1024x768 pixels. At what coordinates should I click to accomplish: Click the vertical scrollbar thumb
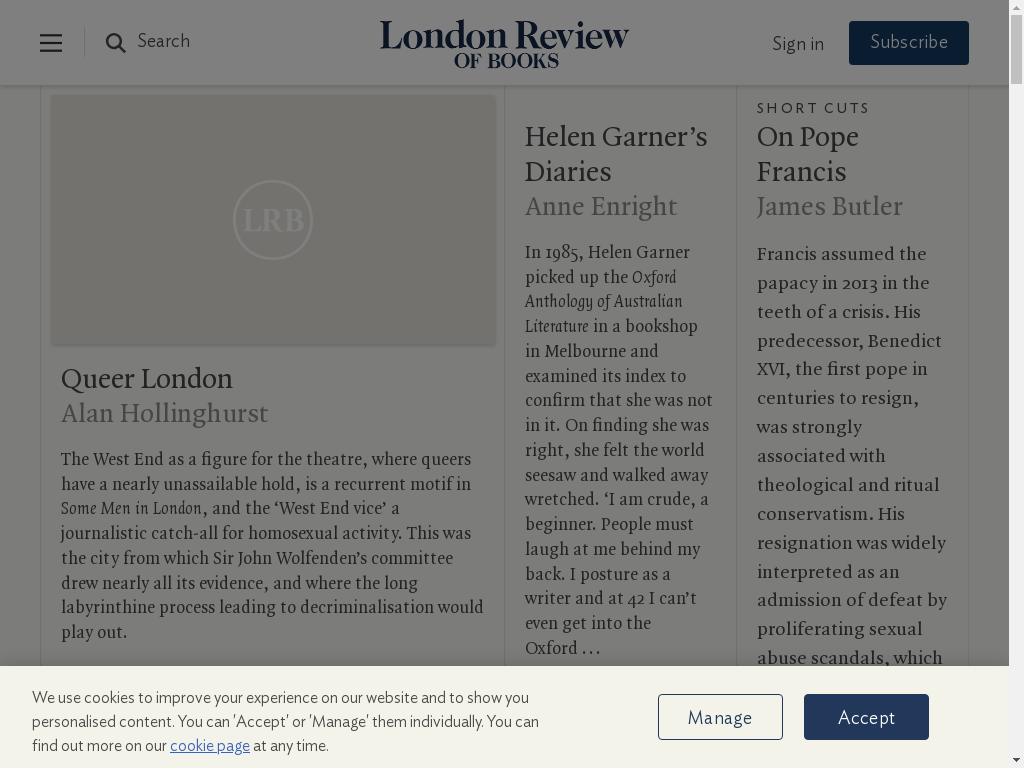pos(1016,49)
